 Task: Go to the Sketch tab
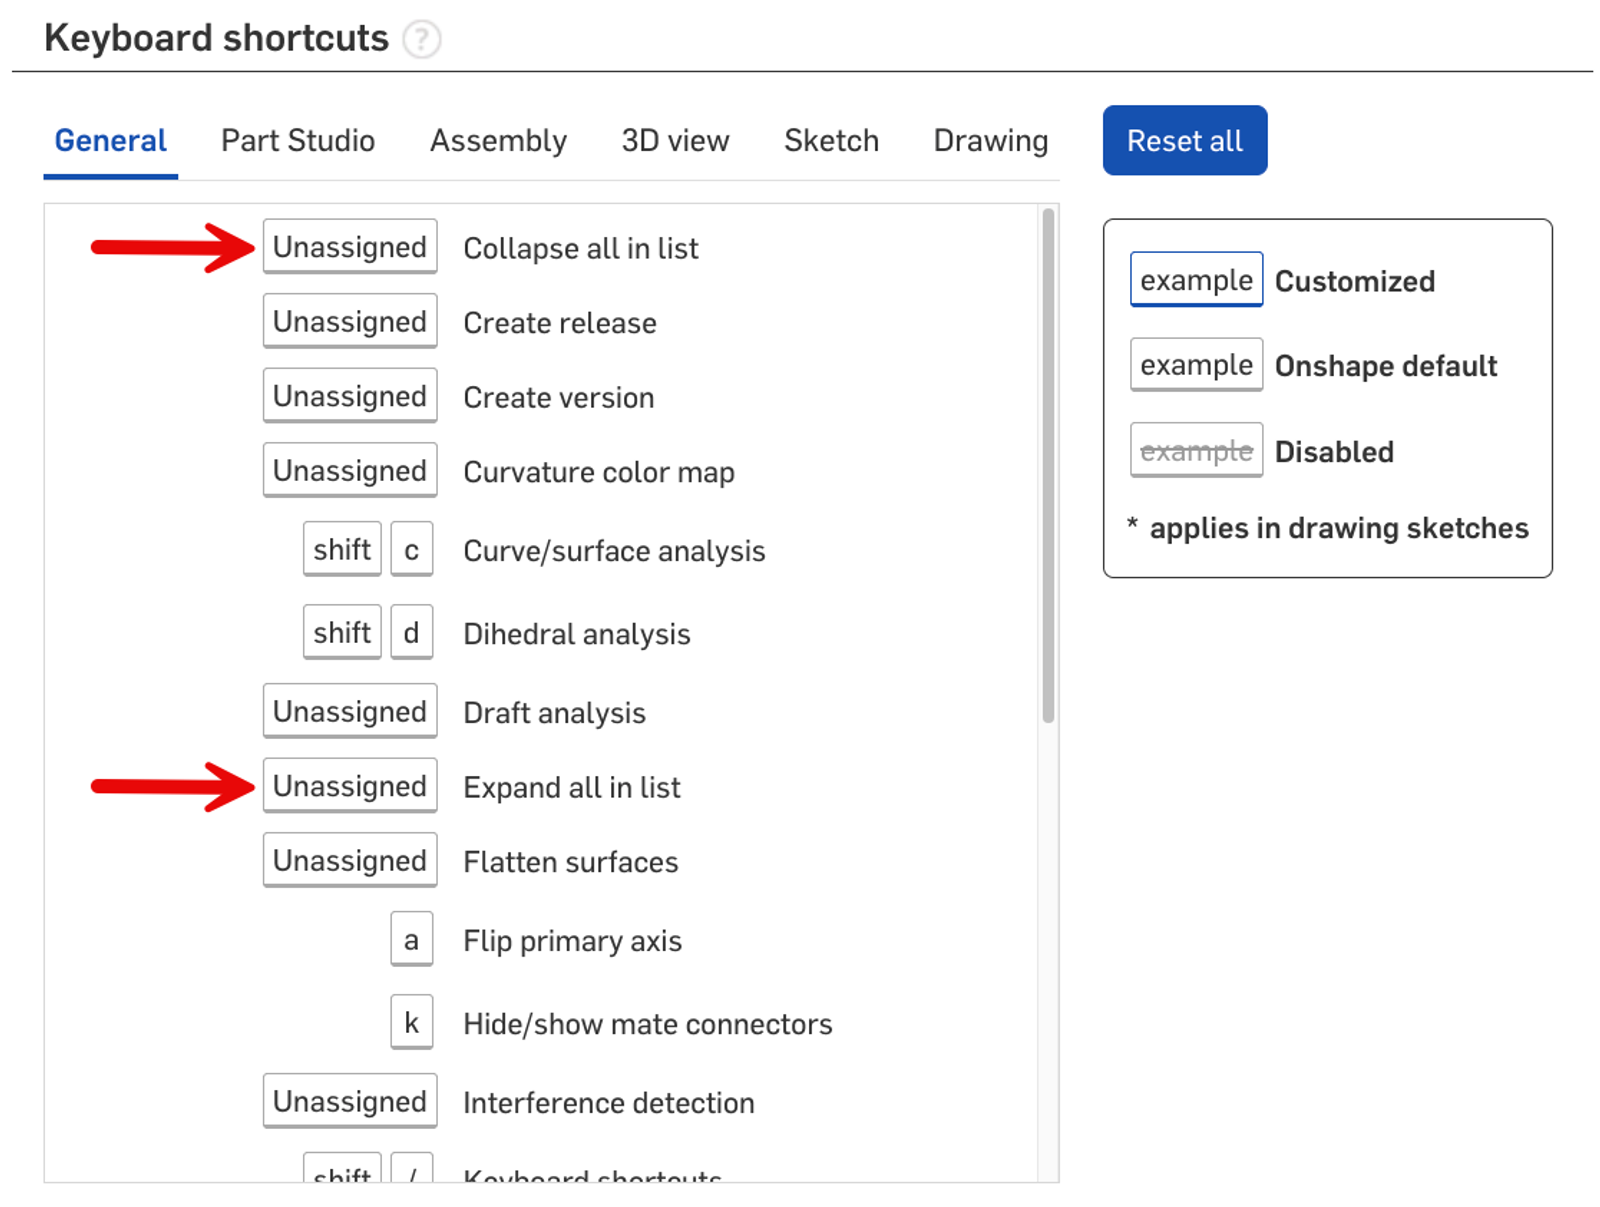[831, 141]
